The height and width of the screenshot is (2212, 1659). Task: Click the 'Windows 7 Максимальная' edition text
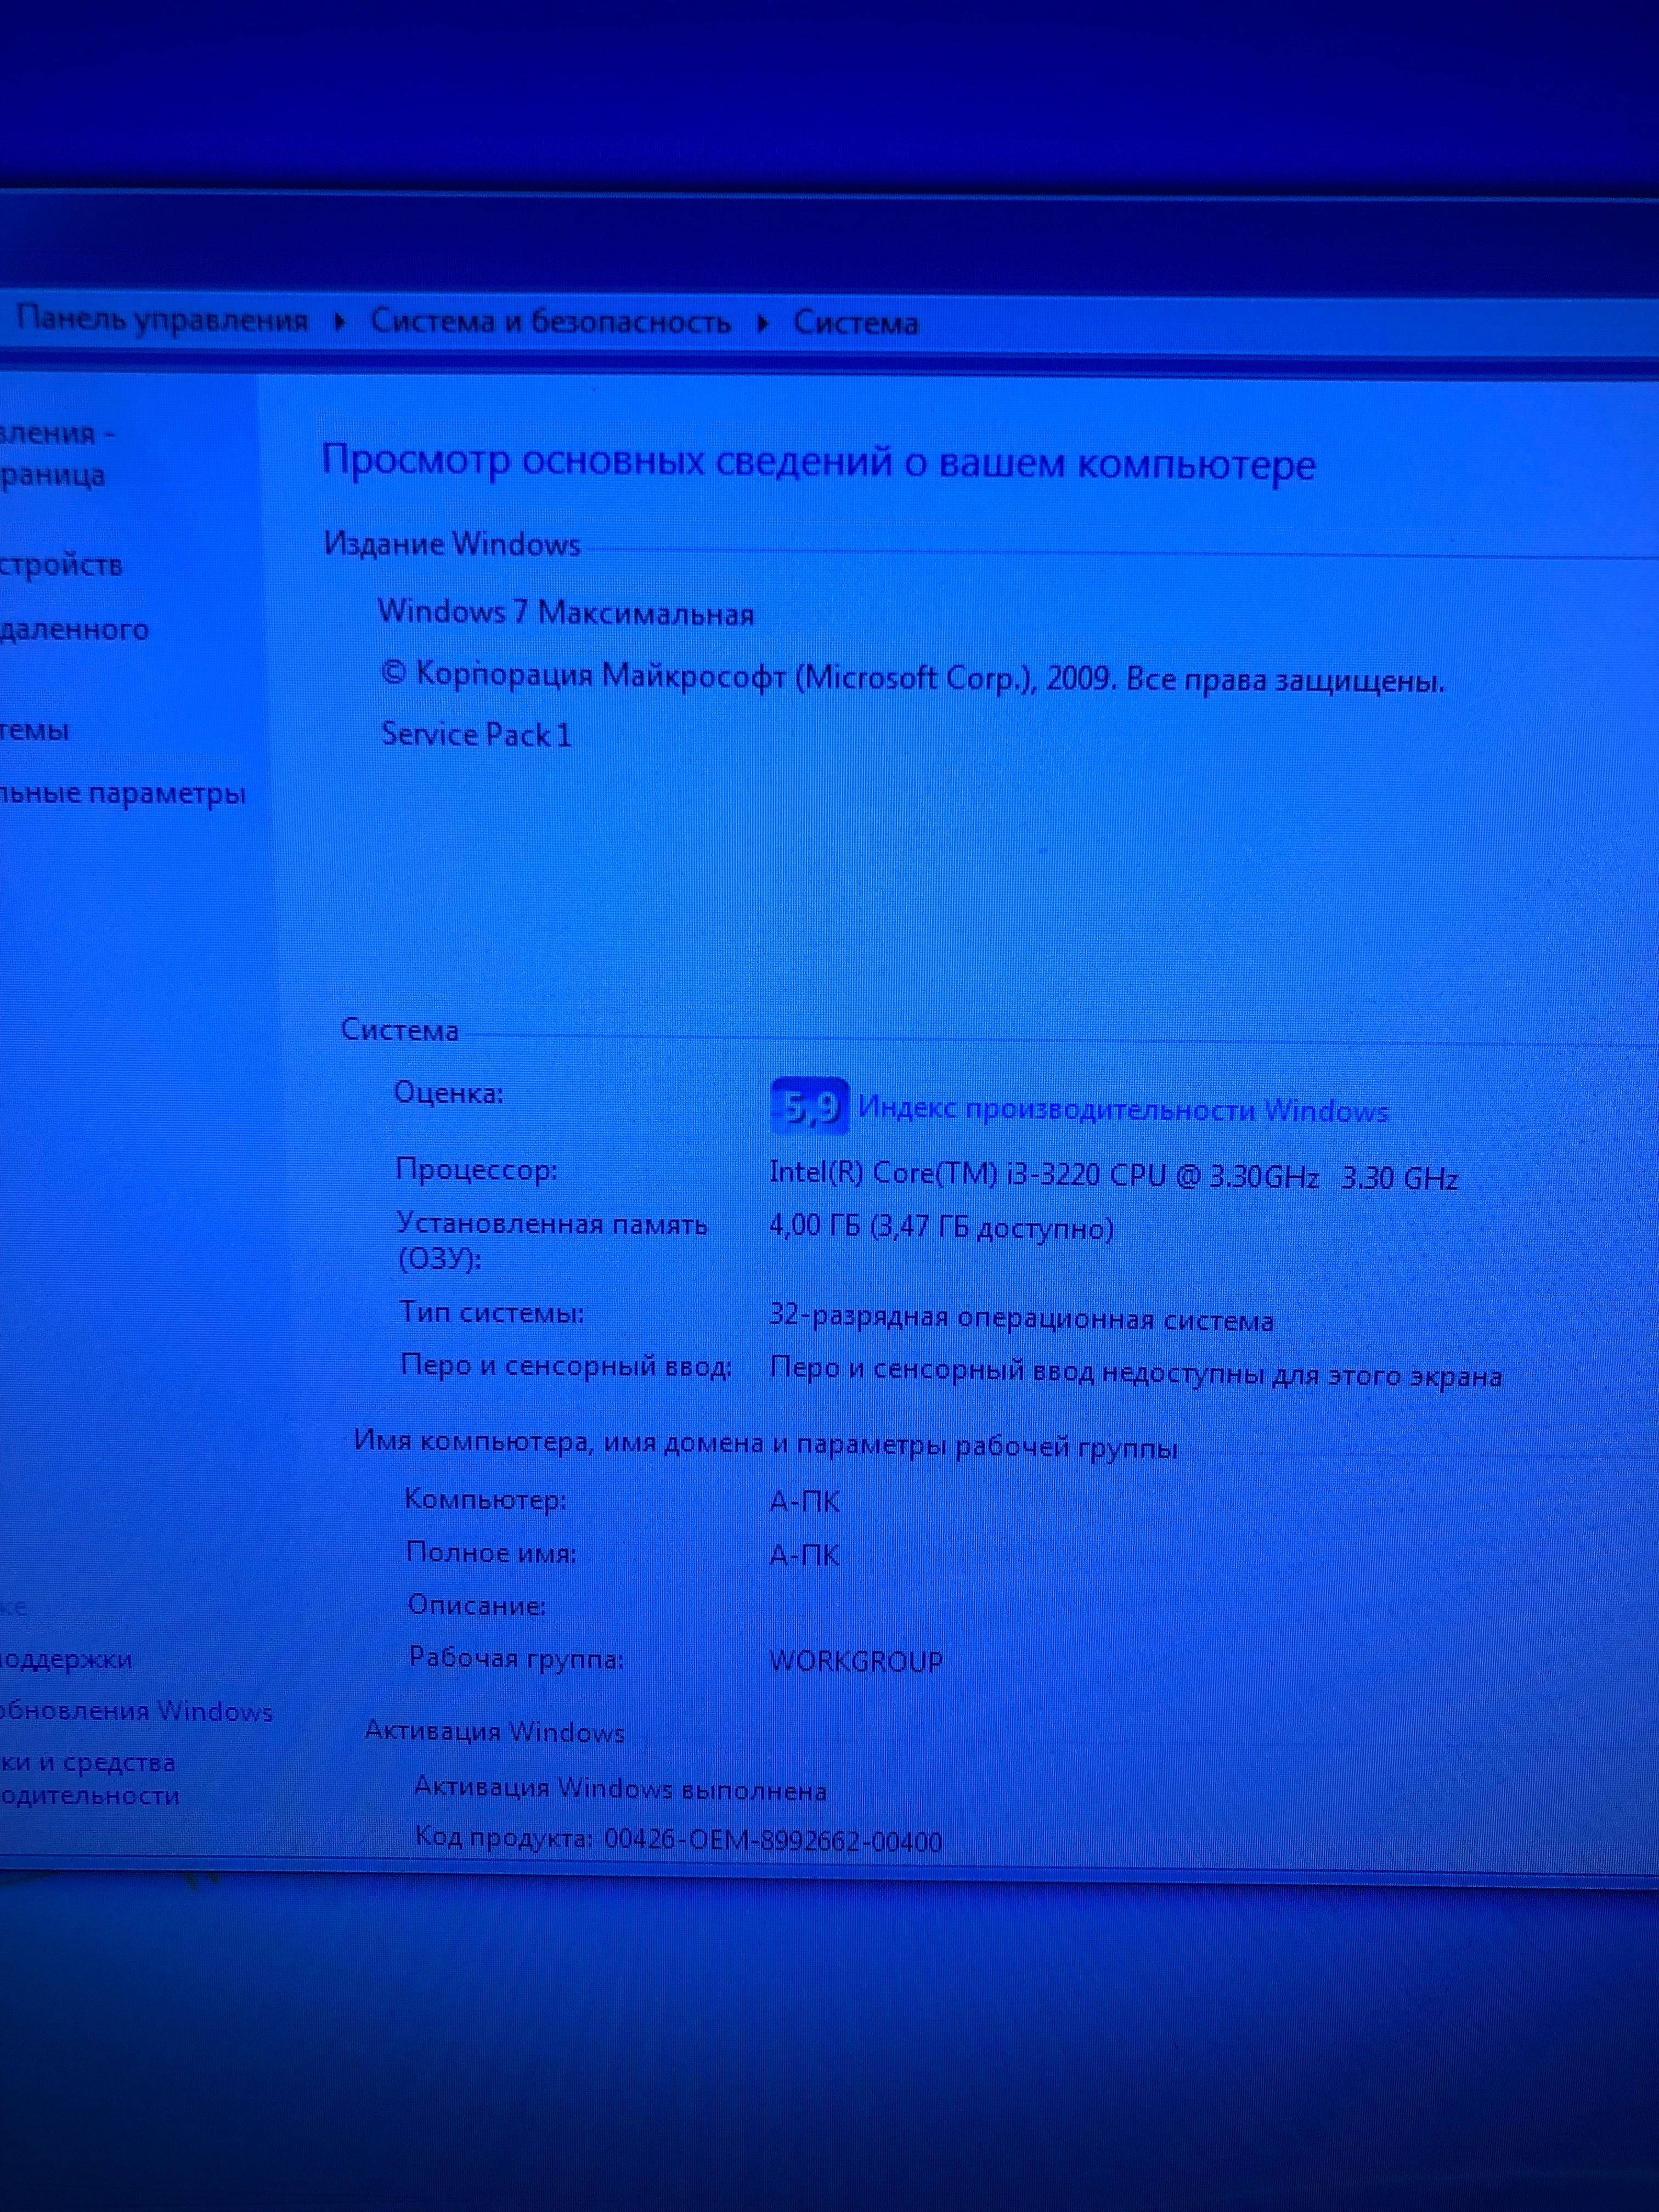tap(565, 612)
